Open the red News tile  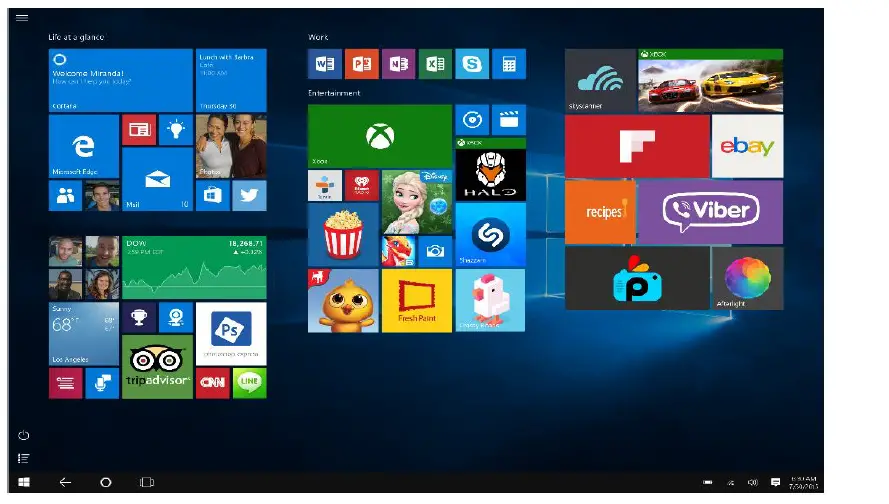click(139, 130)
